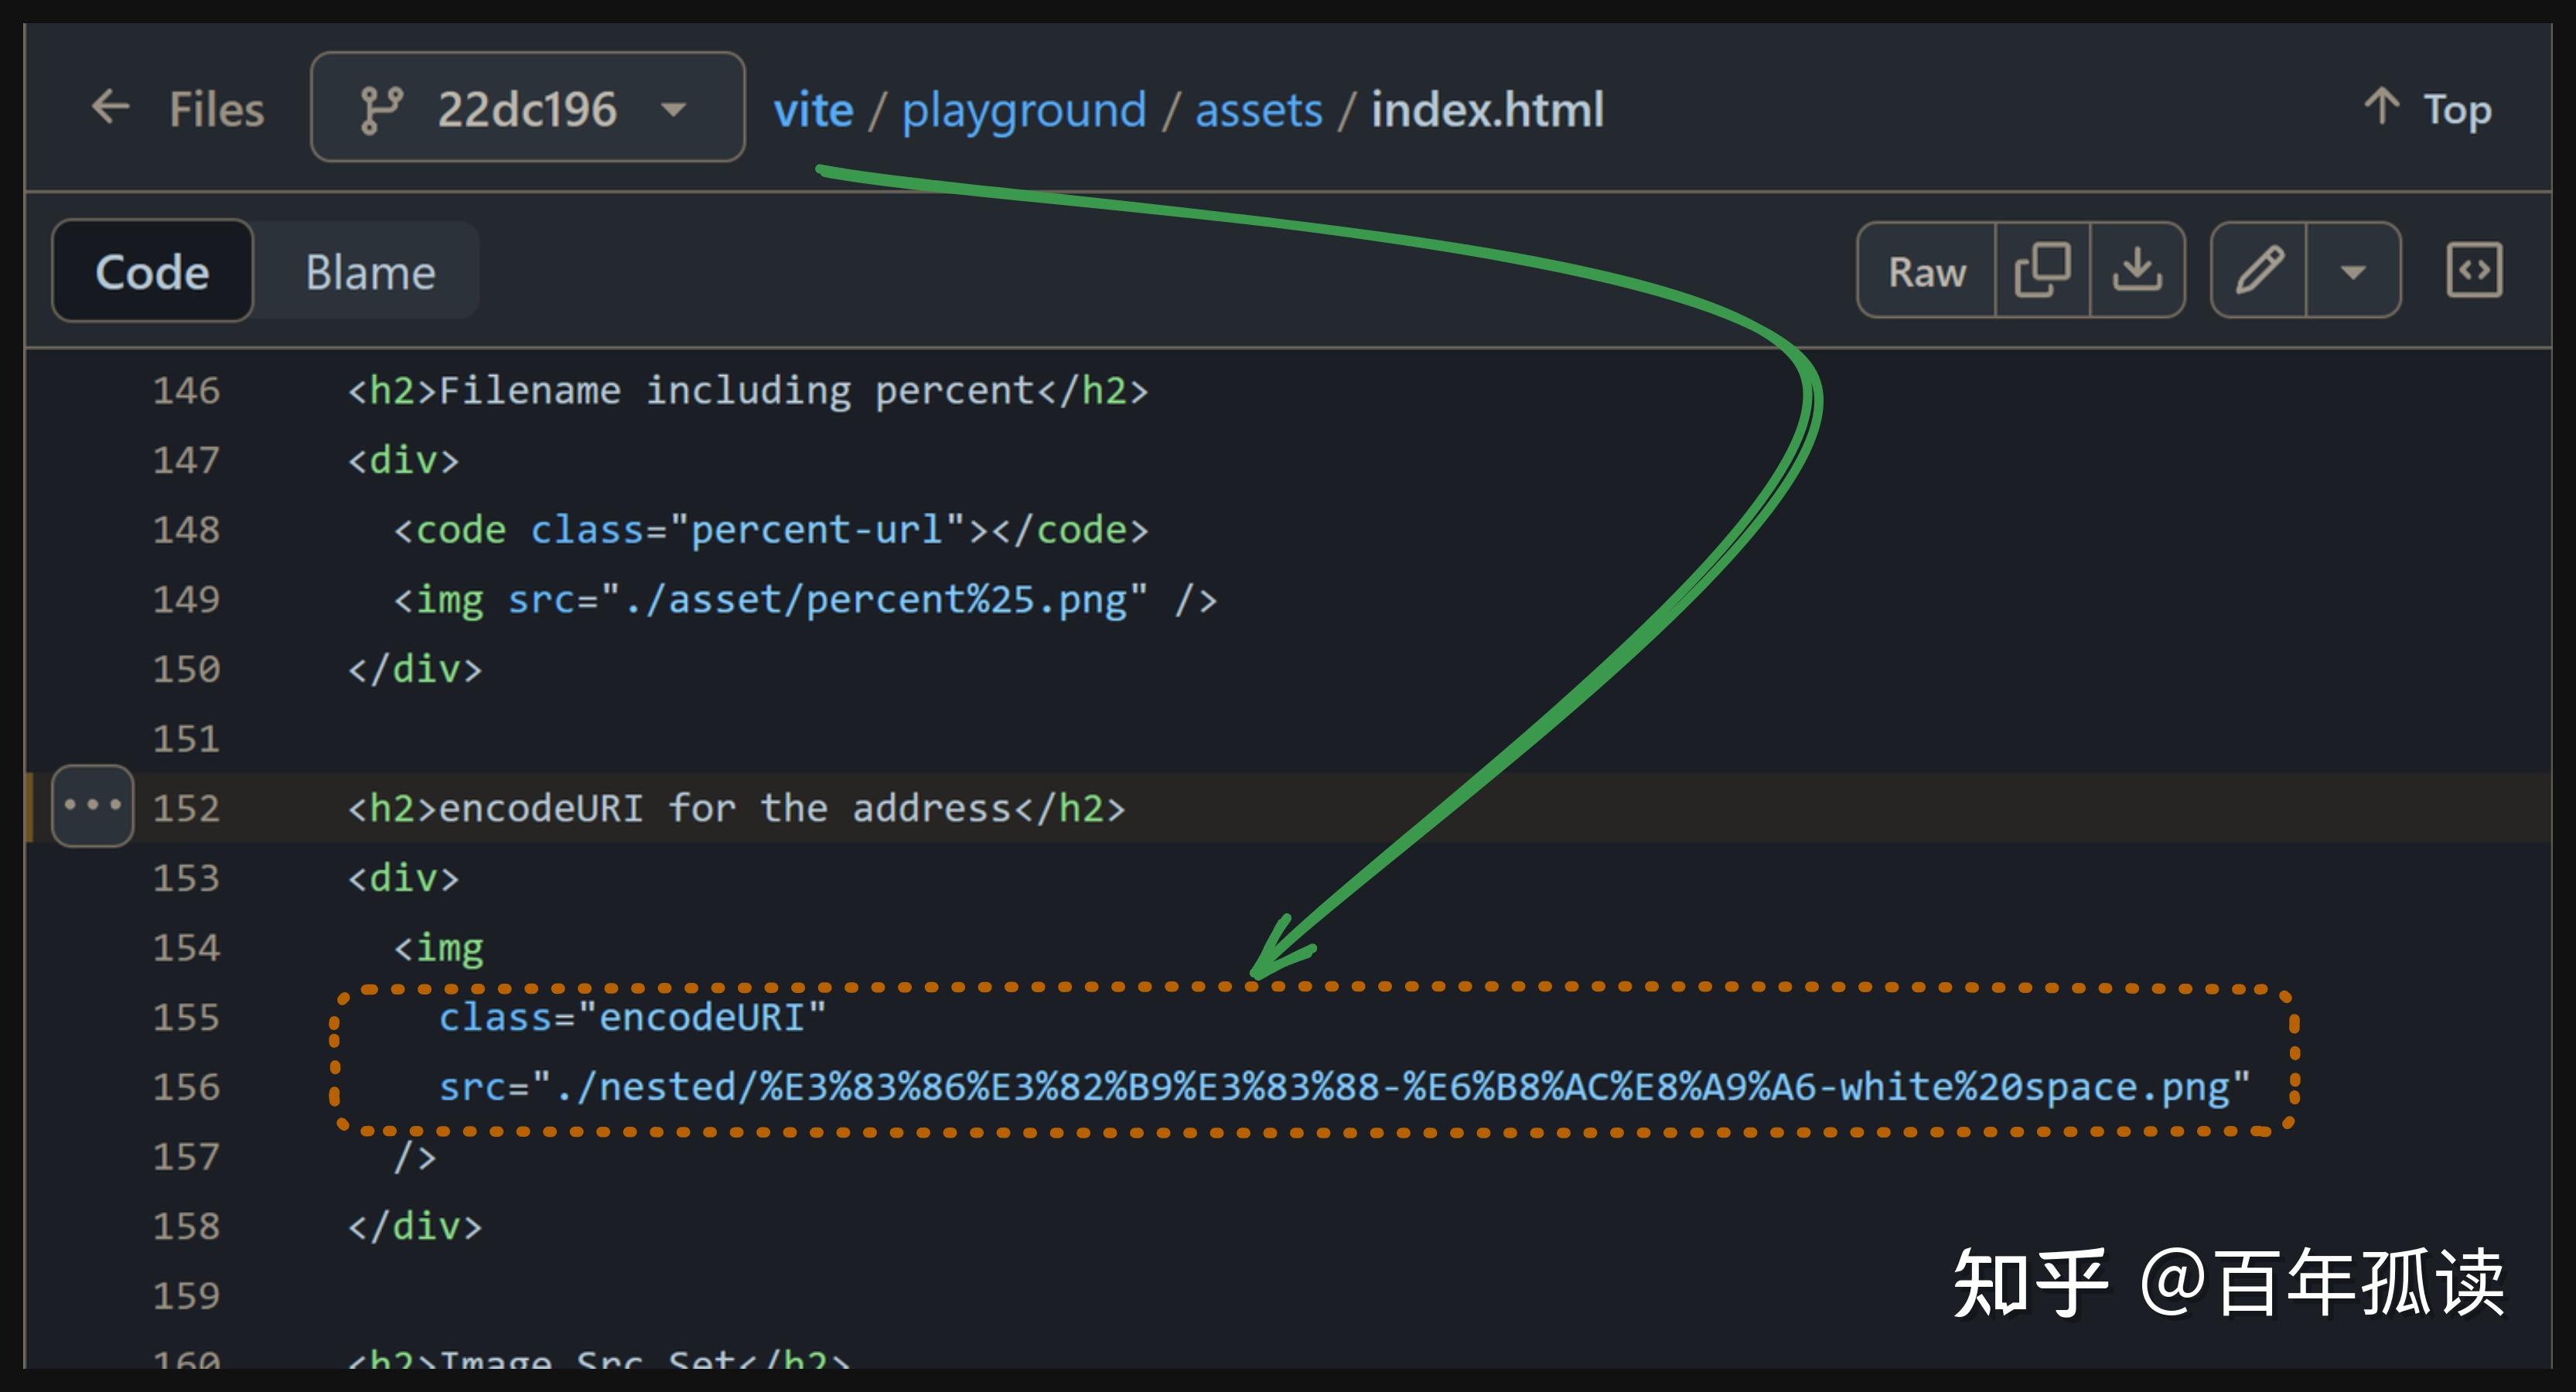Viewport: 2576px width, 1392px height.
Task: Click the back arrow beside Files
Action: point(110,107)
